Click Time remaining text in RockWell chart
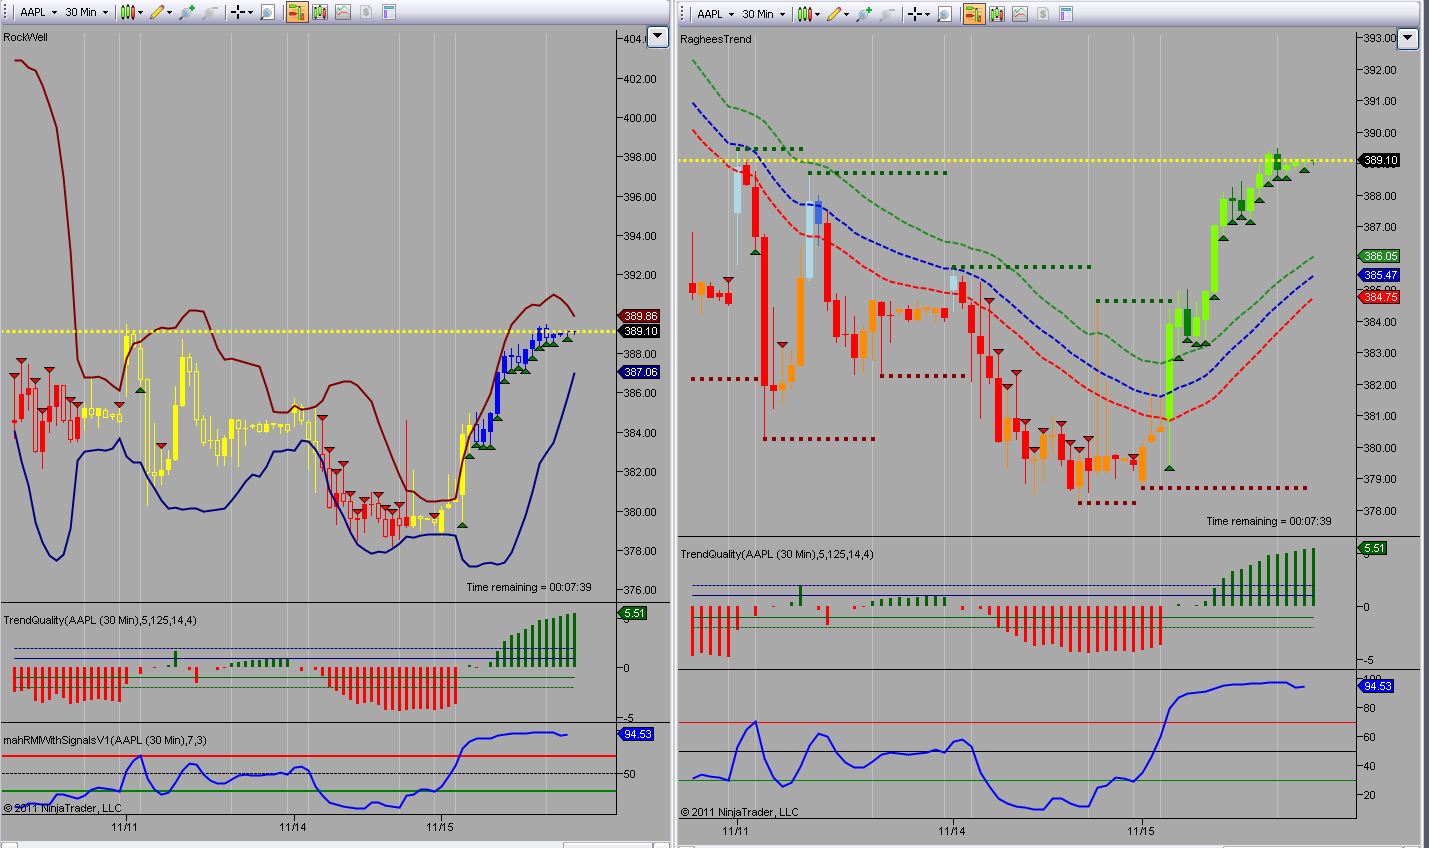 tap(529, 588)
